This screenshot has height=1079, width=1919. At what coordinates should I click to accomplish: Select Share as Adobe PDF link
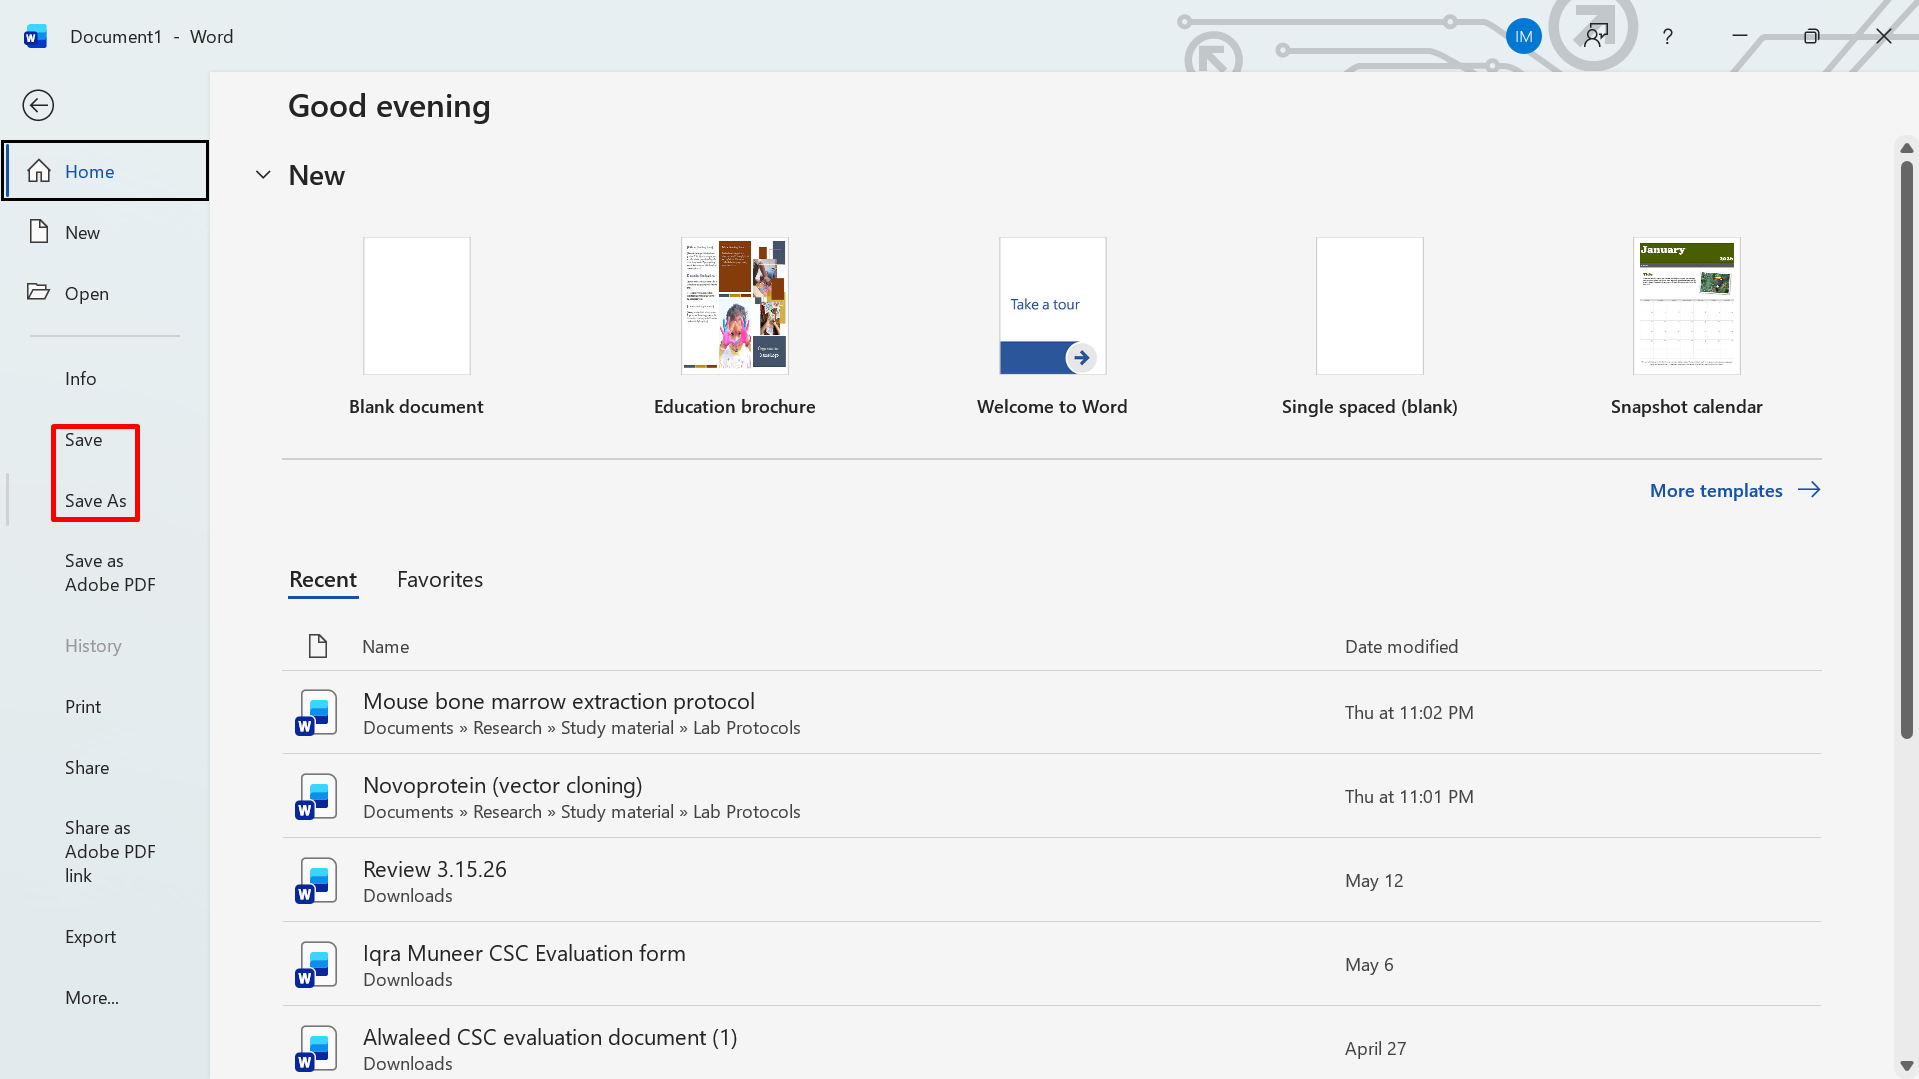click(110, 851)
